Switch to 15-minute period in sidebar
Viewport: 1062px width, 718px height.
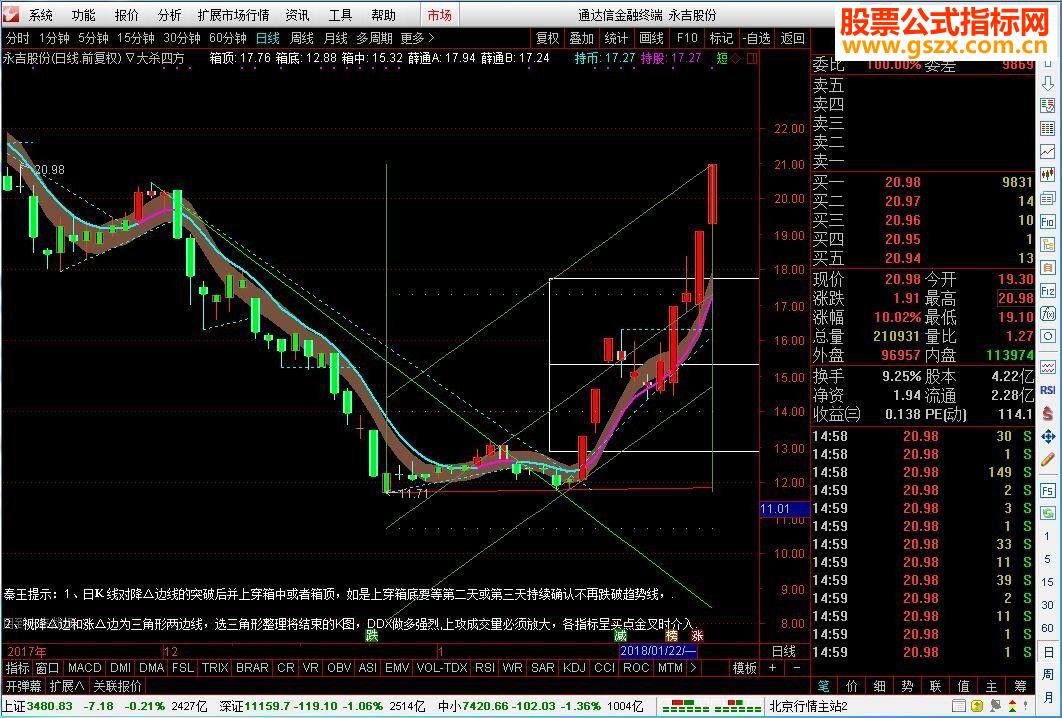[x=1048, y=583]
